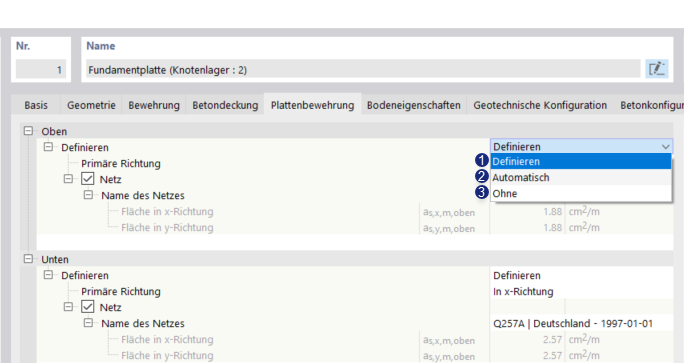This screenshot has width=684, height=363.
Task: Click the Name field Fundamentplatte (Knotenlager : 2)
Action: tap(363, 70)
